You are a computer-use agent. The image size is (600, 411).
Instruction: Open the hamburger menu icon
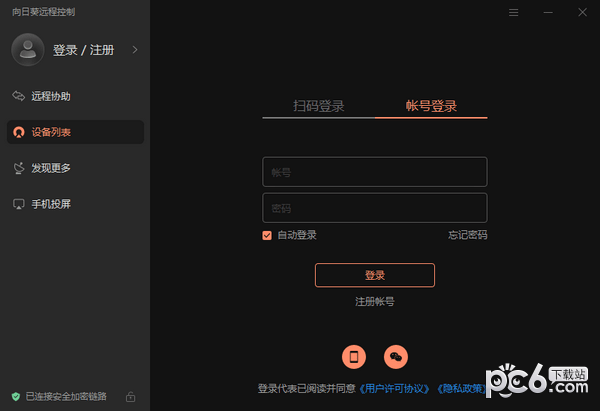tap(514, 13)
